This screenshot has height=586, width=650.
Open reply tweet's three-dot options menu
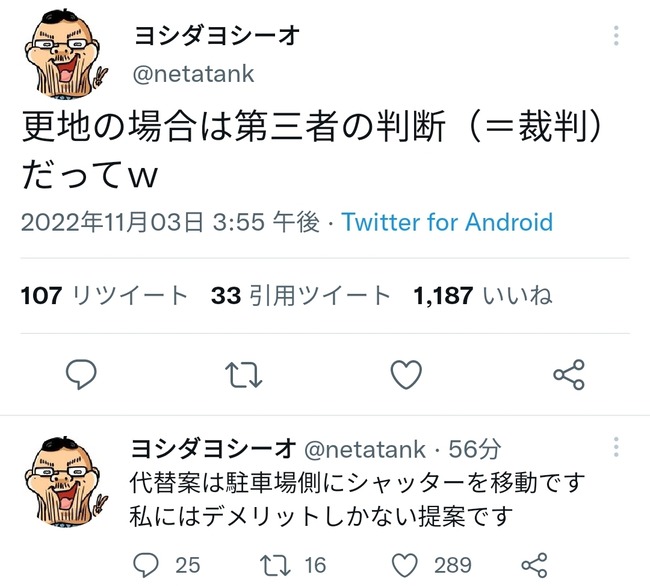click(x=617, y=447)
